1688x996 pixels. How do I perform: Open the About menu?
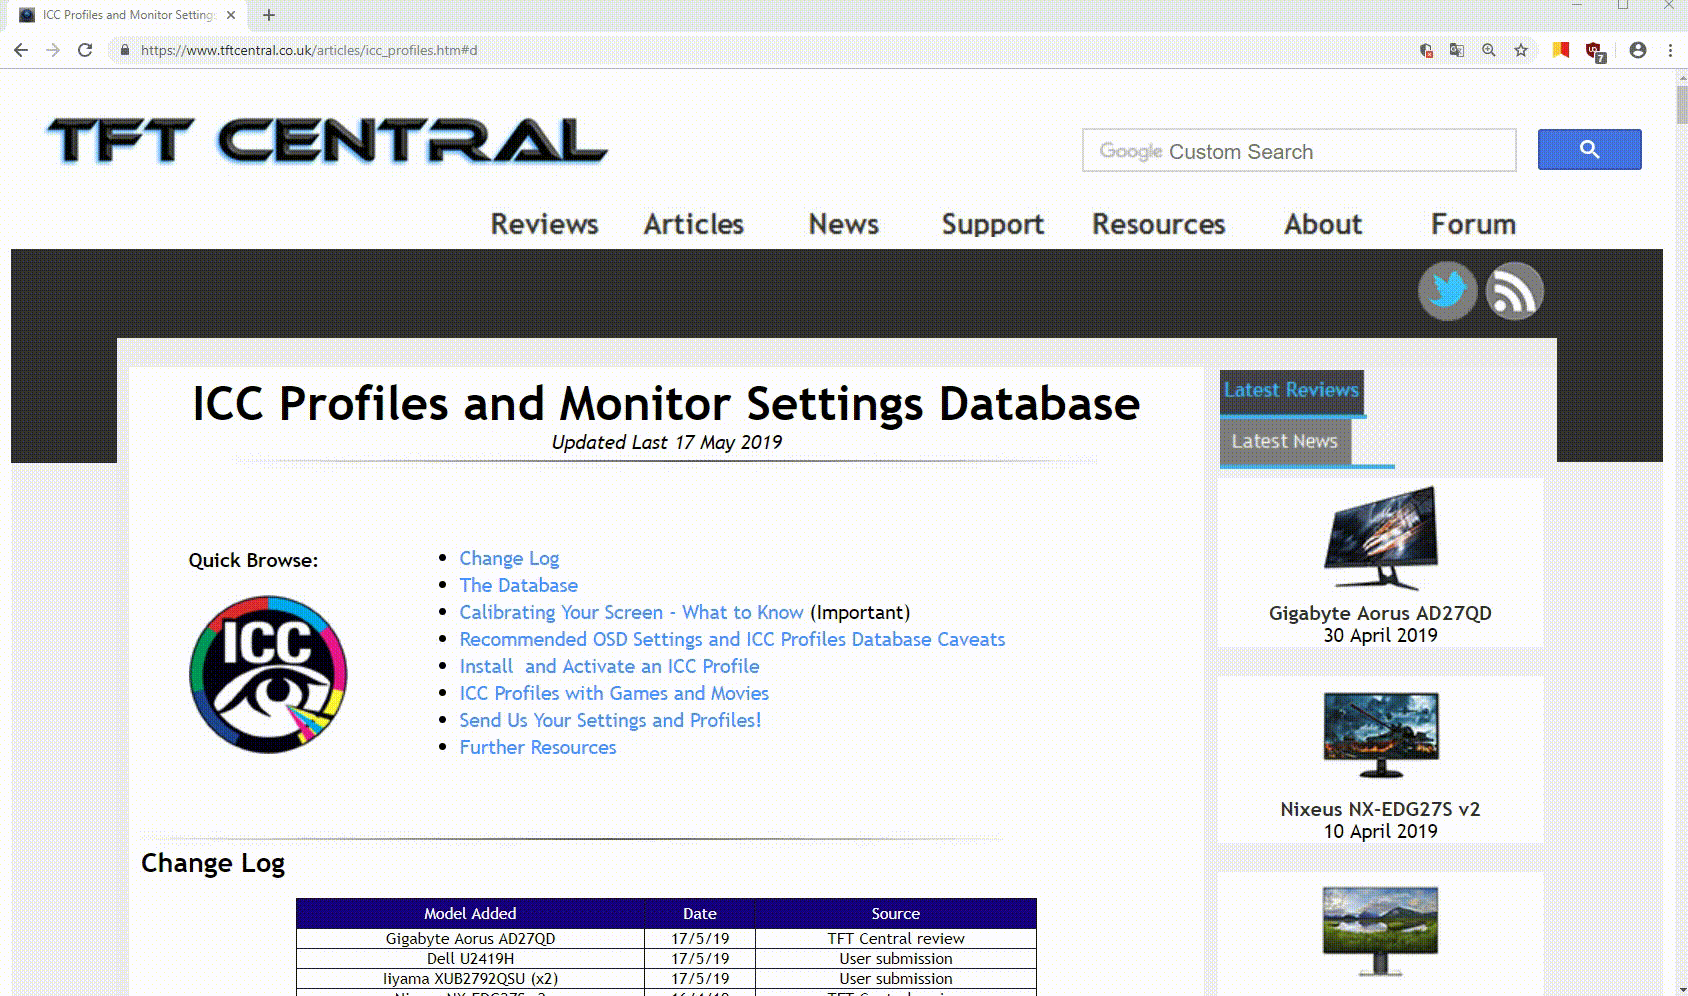click(x=1323, y=224)
